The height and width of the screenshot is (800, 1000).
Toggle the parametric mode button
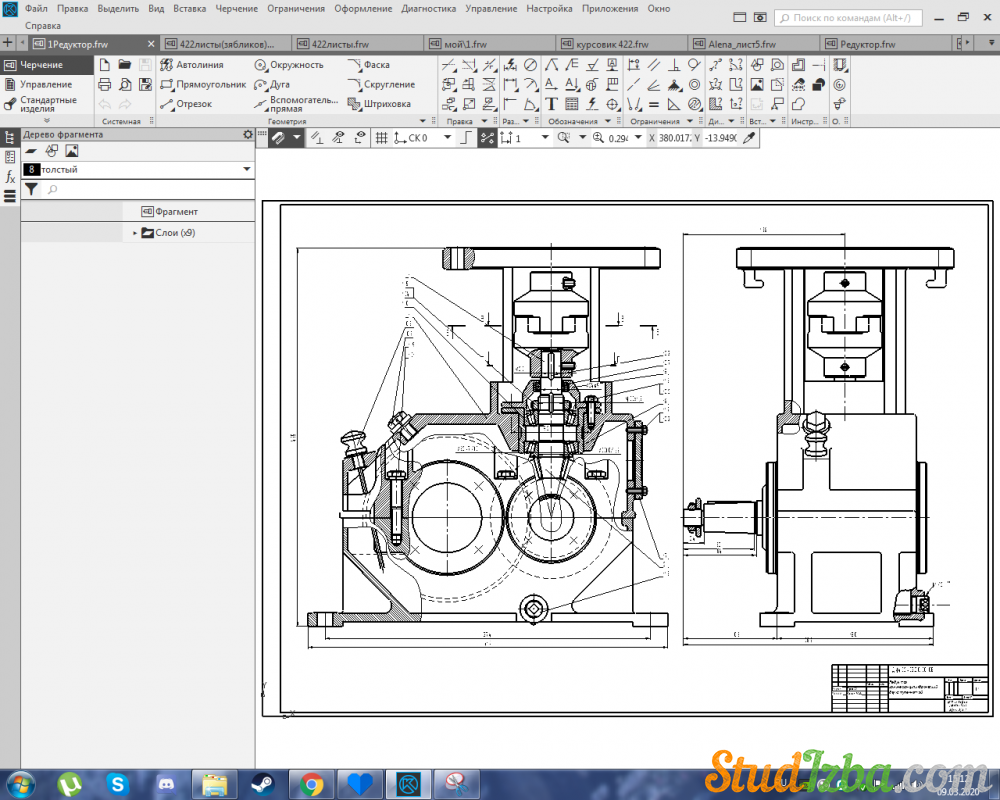(x=487, y=138)
